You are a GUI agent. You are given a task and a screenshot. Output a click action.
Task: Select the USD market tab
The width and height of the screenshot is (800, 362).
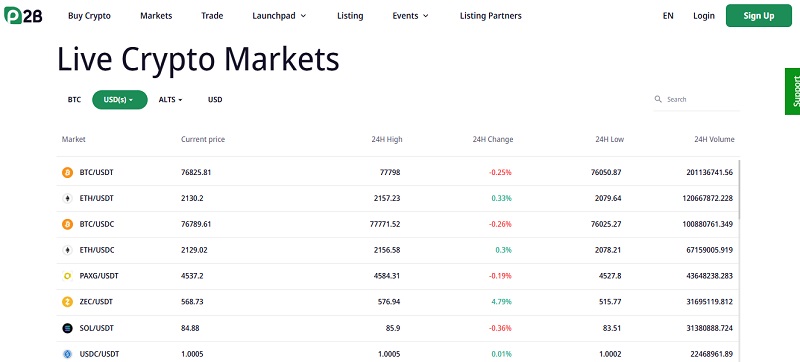point(215,100)
